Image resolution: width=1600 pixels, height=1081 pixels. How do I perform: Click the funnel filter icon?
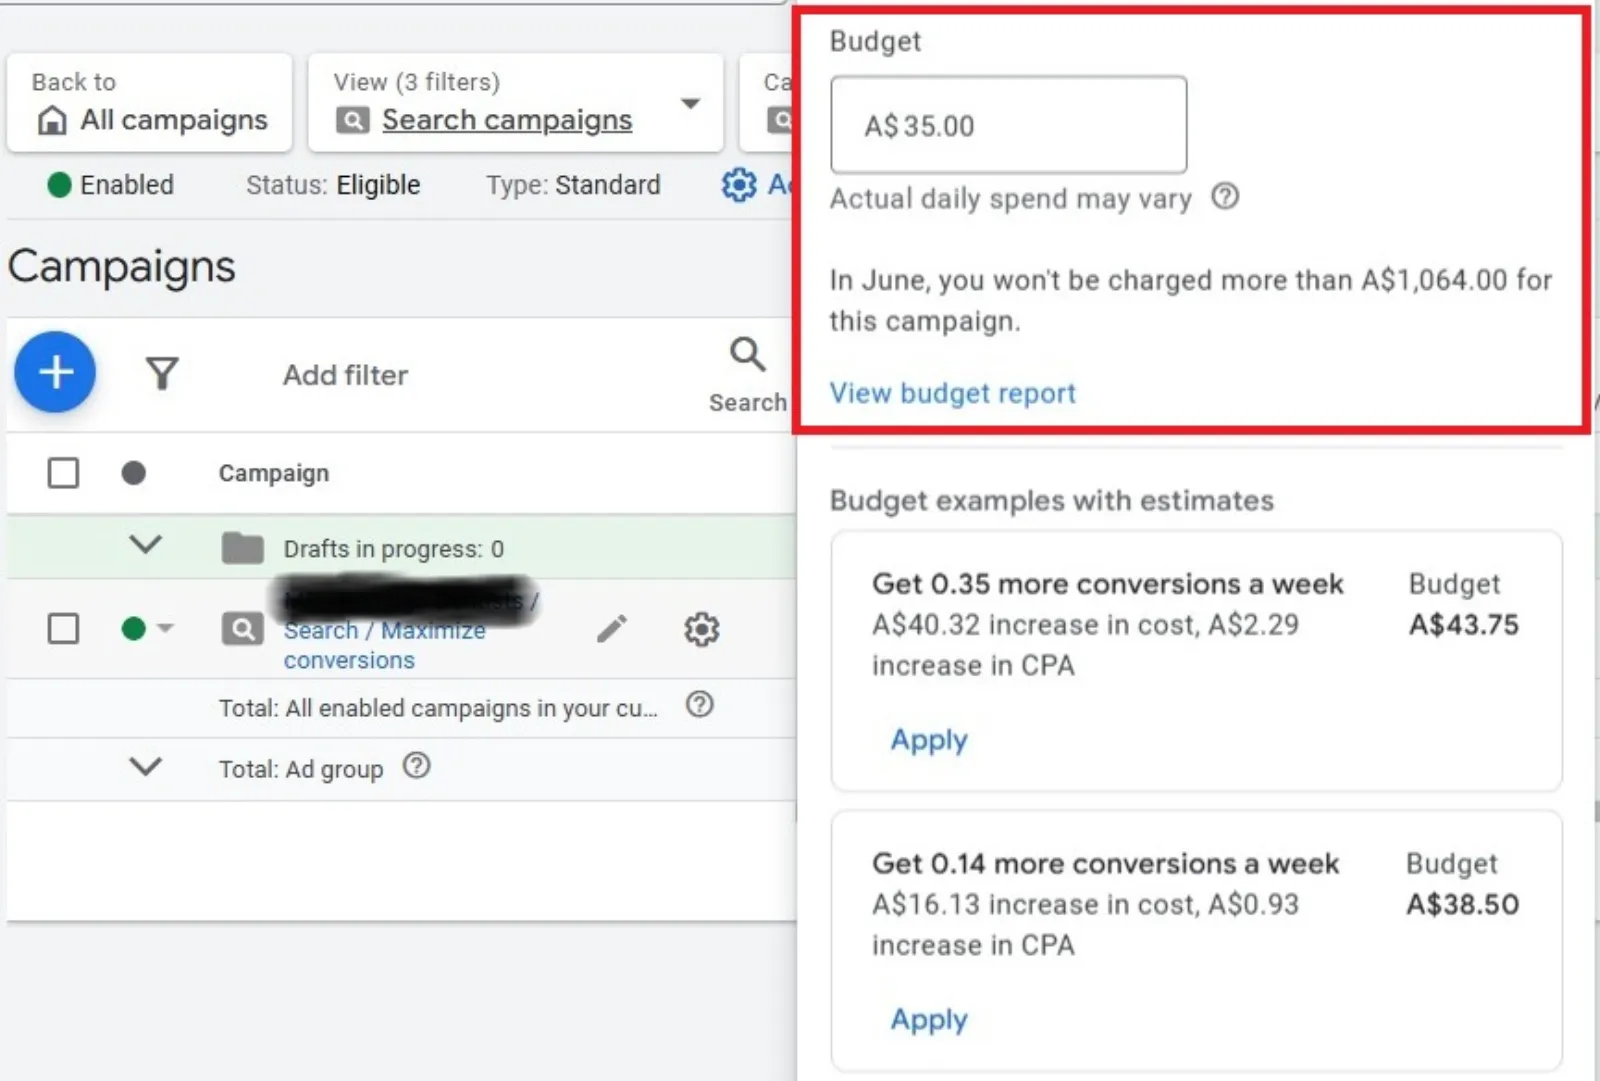point(162,373)
